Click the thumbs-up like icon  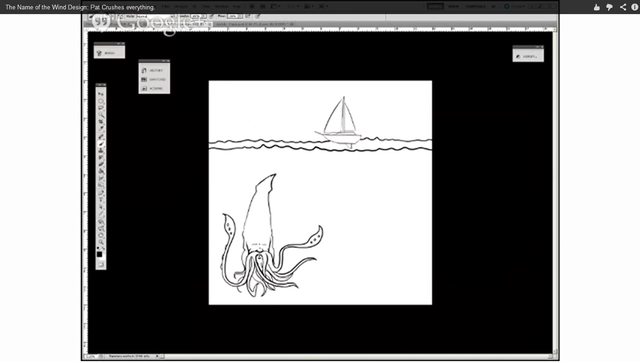(597, 7)
